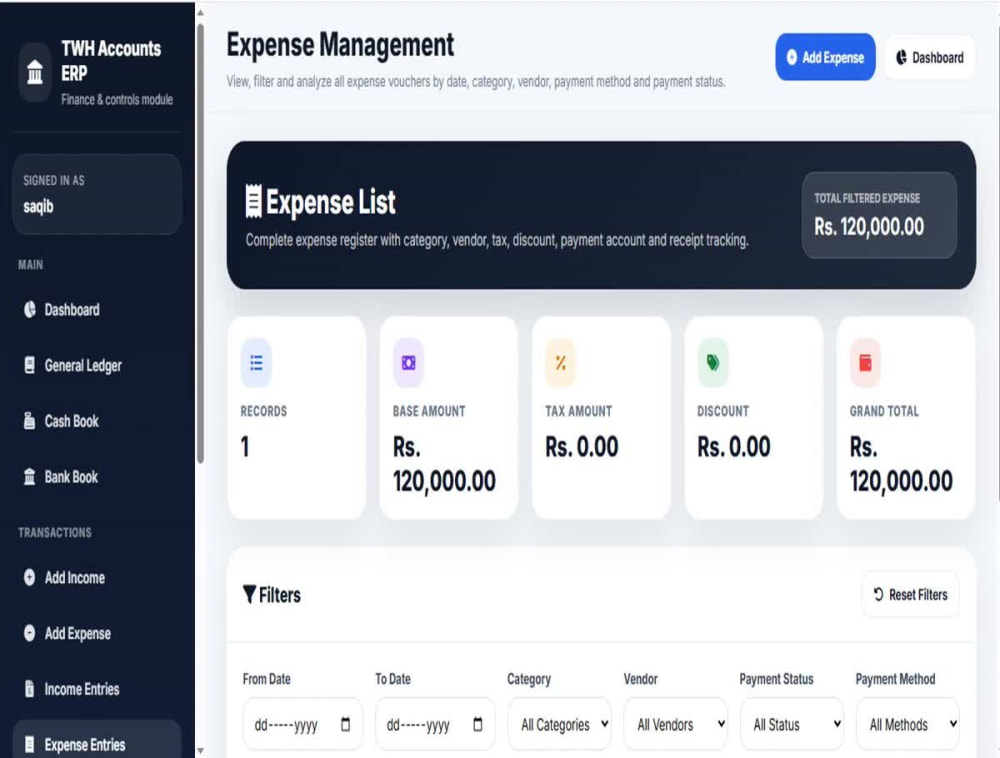Screen dimensions: 1000x758
Task: Click the Reset Filters button
Action: tap(910, 594)
